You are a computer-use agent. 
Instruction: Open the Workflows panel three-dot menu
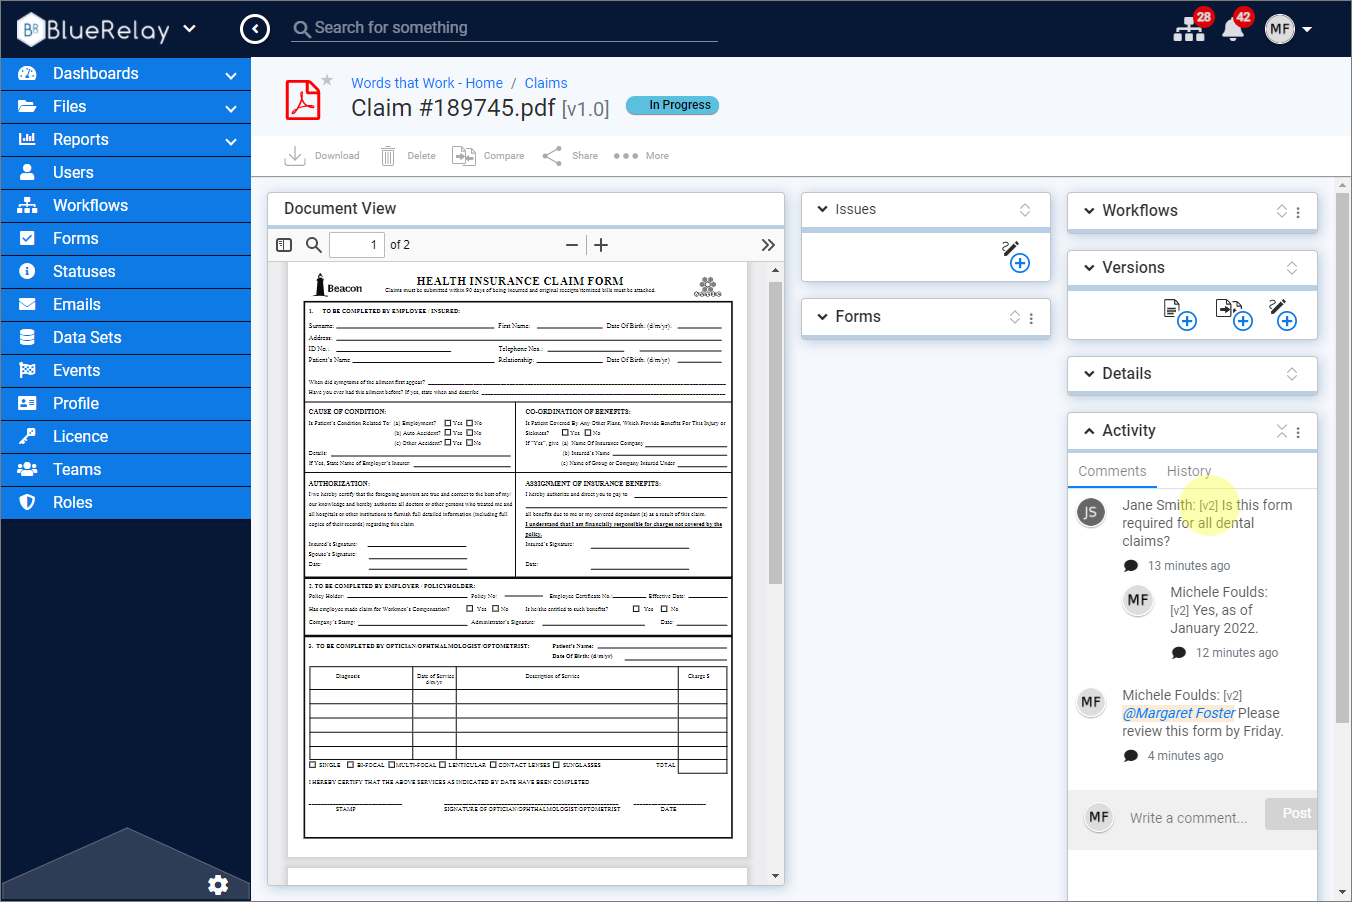(x=1298, y=212)
